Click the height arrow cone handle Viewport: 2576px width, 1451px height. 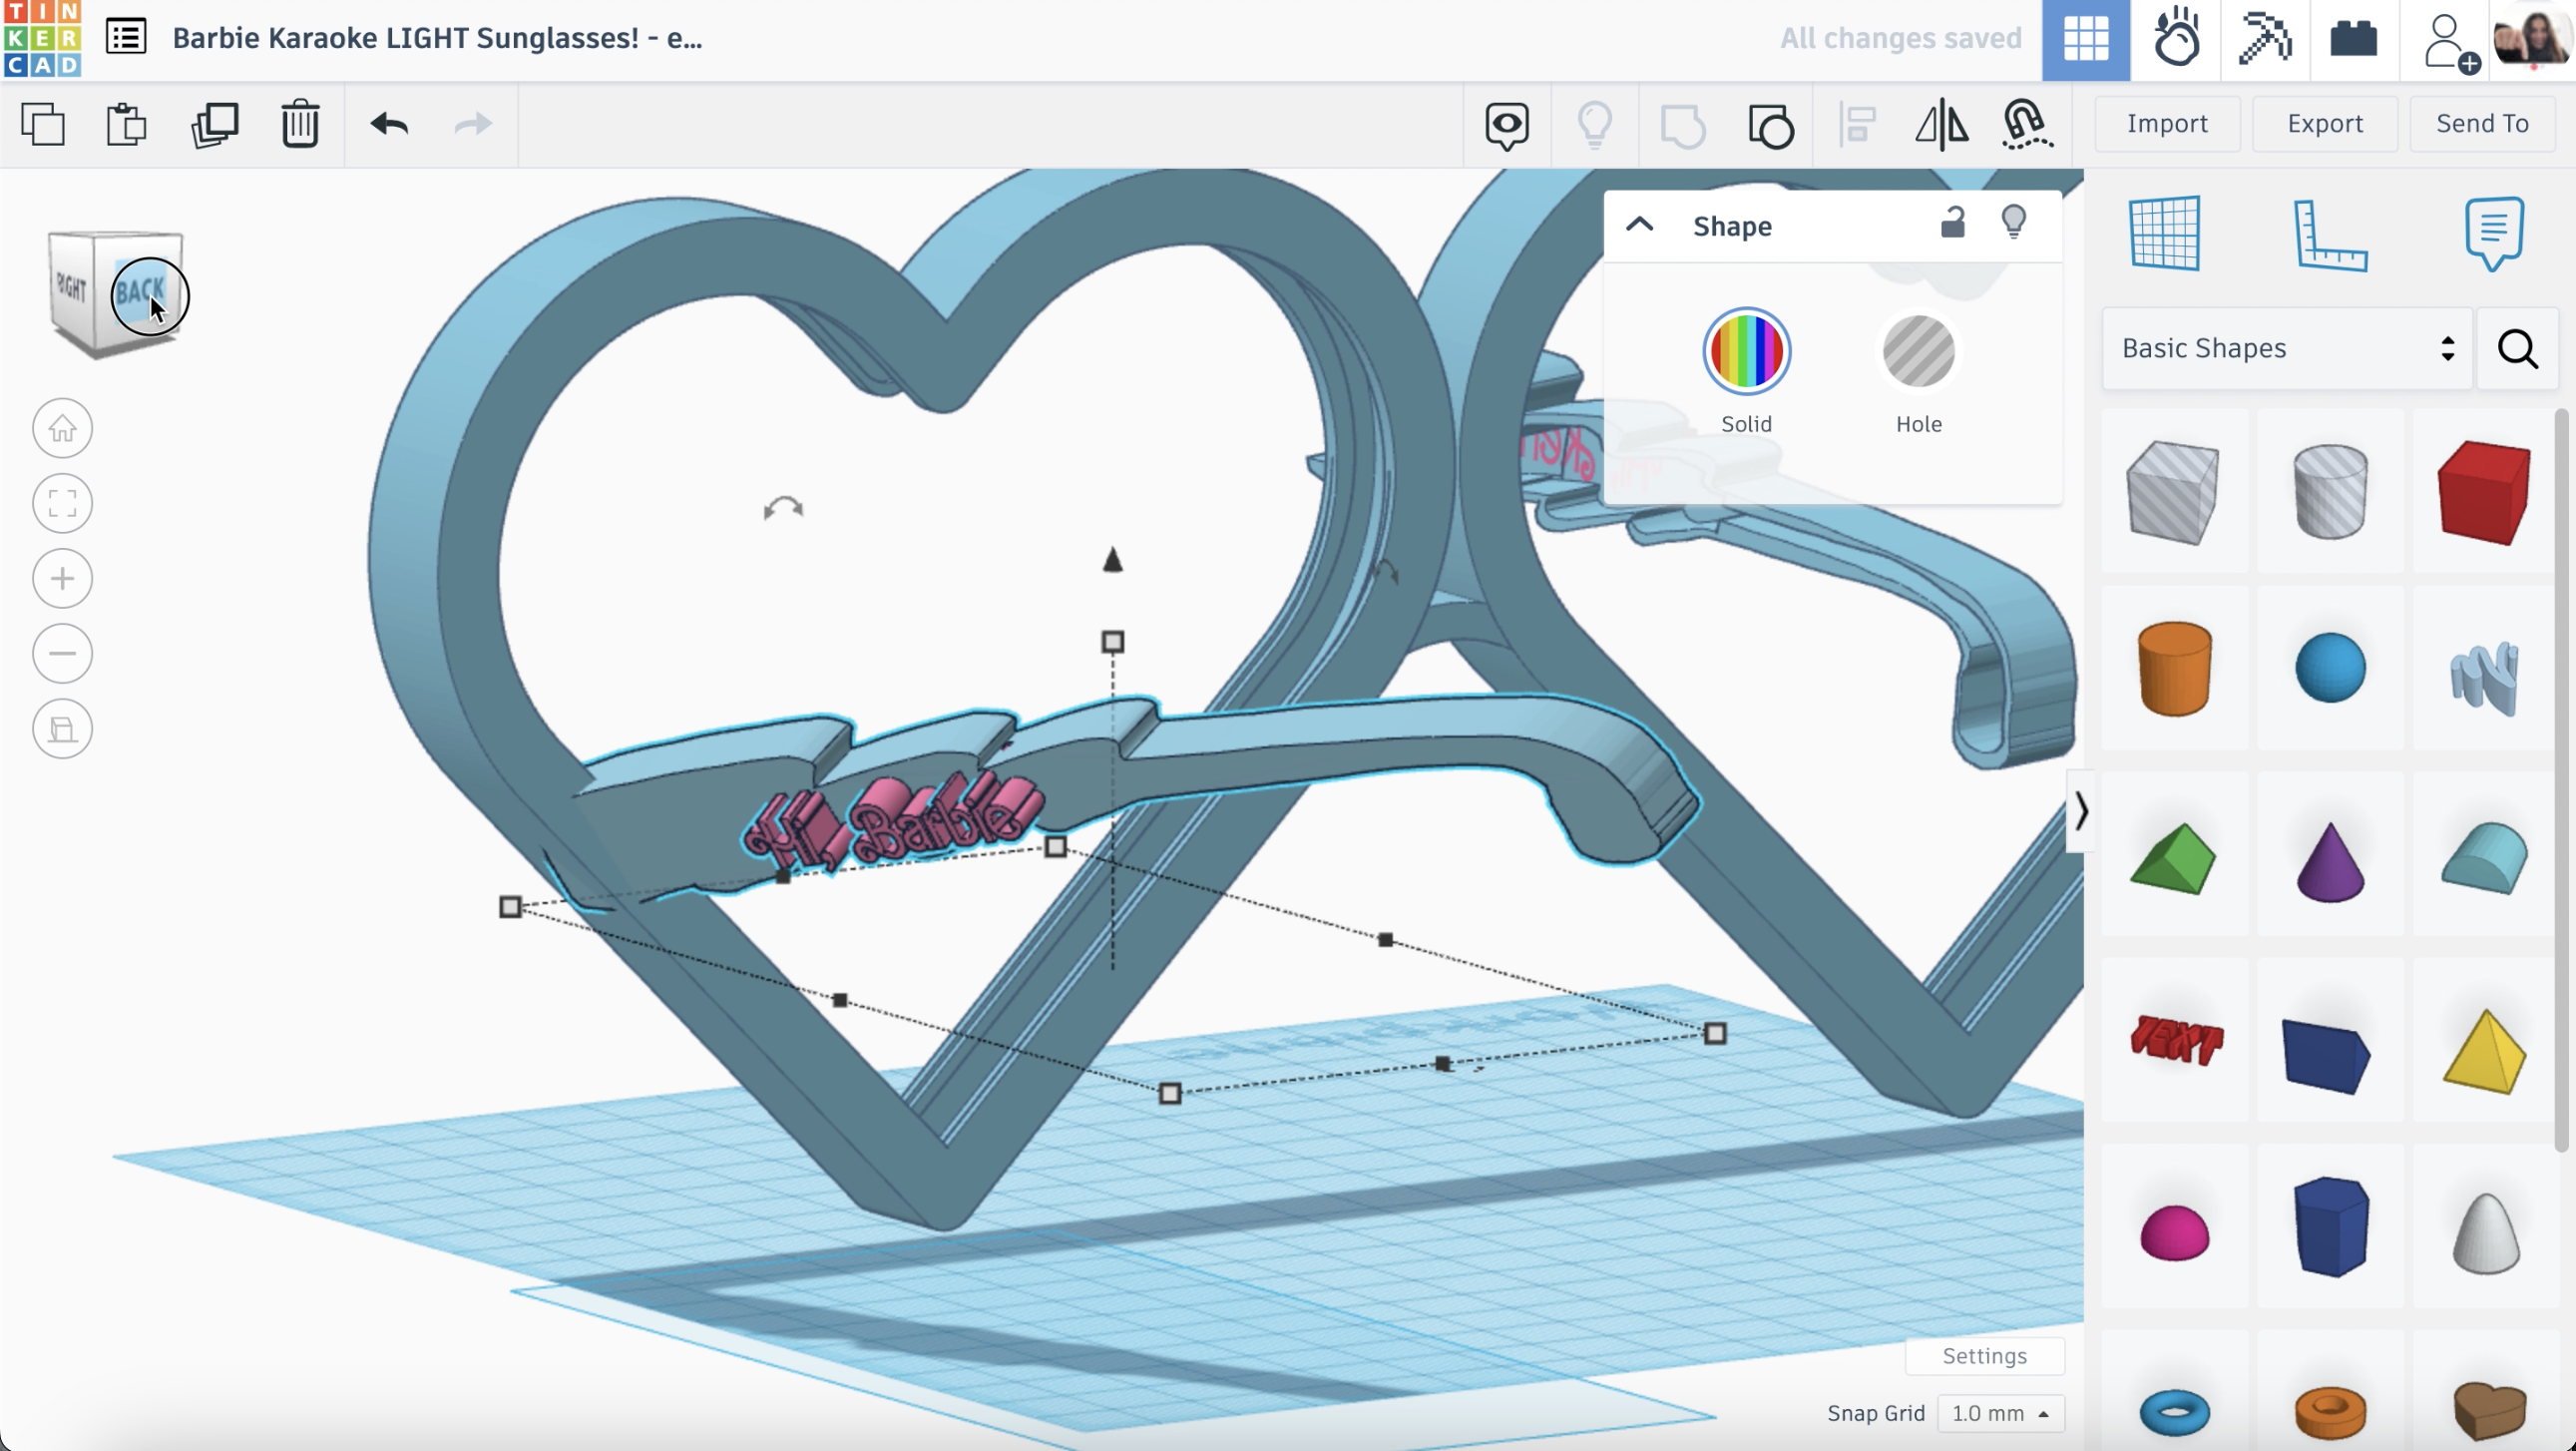pos(1112,559)
